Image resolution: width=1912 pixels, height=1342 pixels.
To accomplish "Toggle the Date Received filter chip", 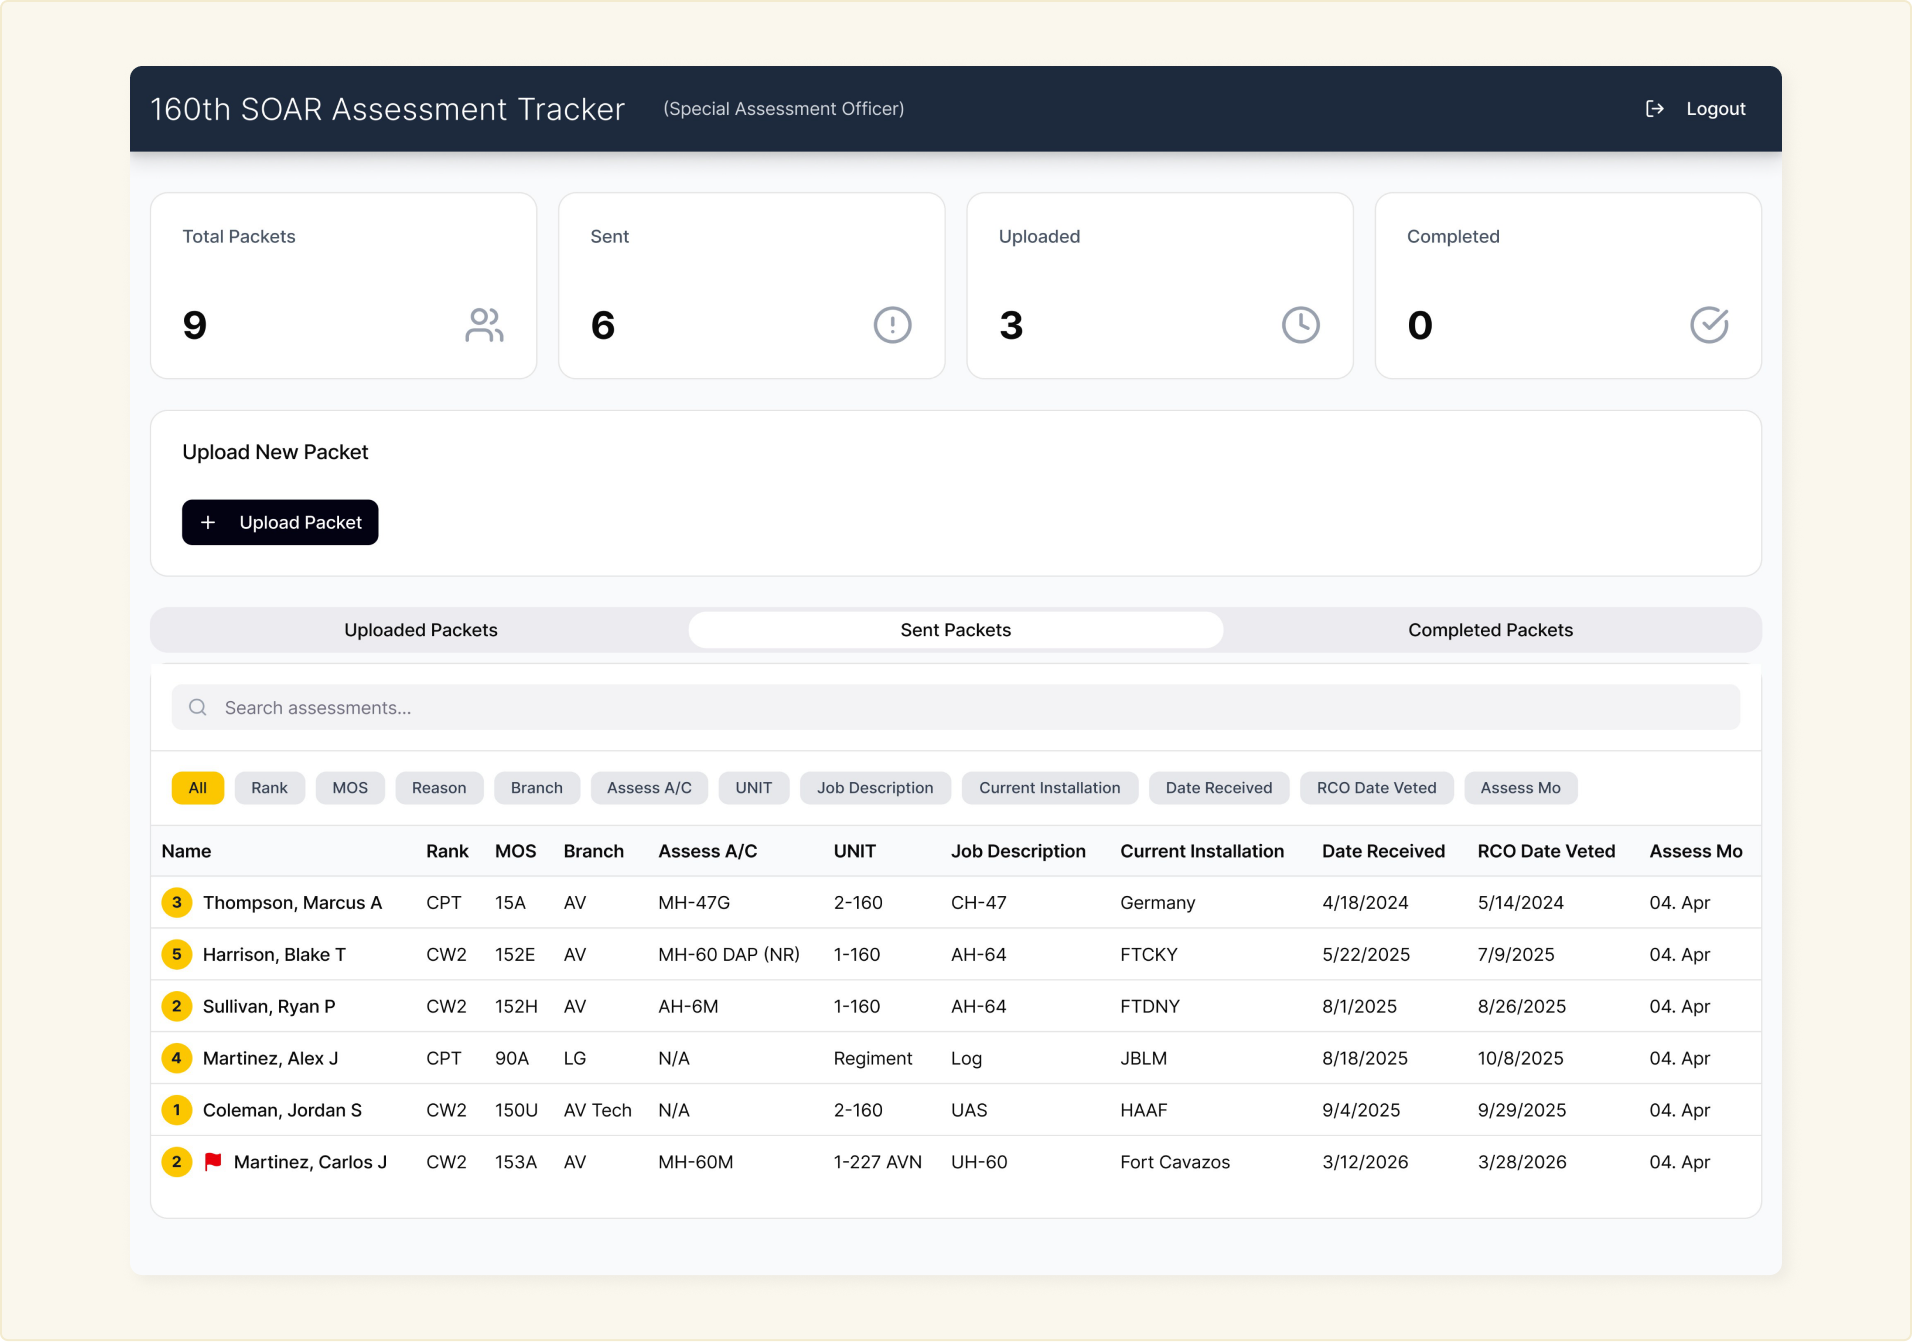I will 1219,788.
